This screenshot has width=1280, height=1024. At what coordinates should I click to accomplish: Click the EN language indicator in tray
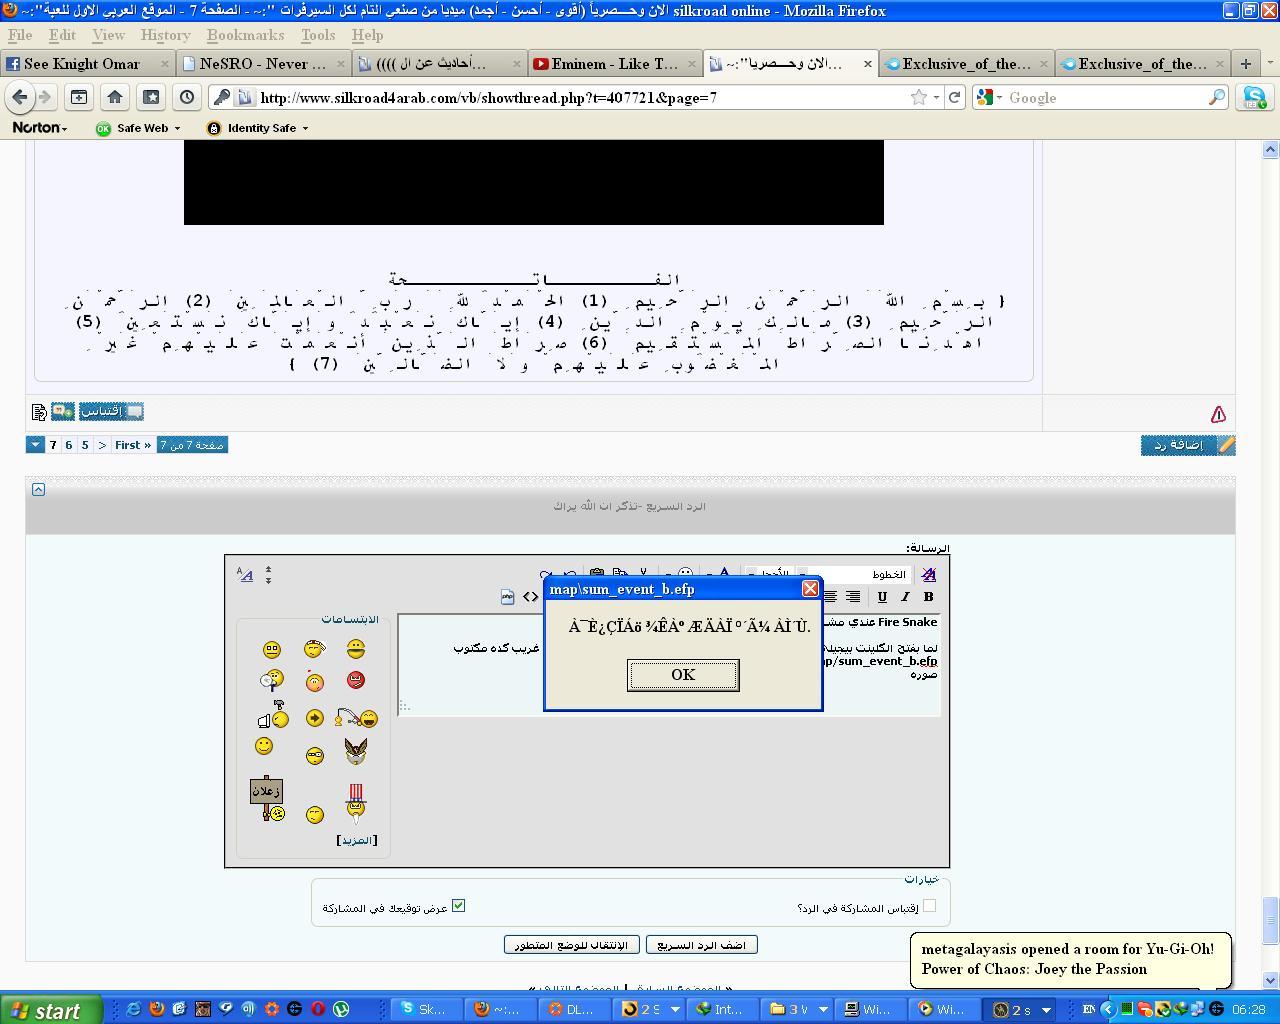pos(1089,1010)
